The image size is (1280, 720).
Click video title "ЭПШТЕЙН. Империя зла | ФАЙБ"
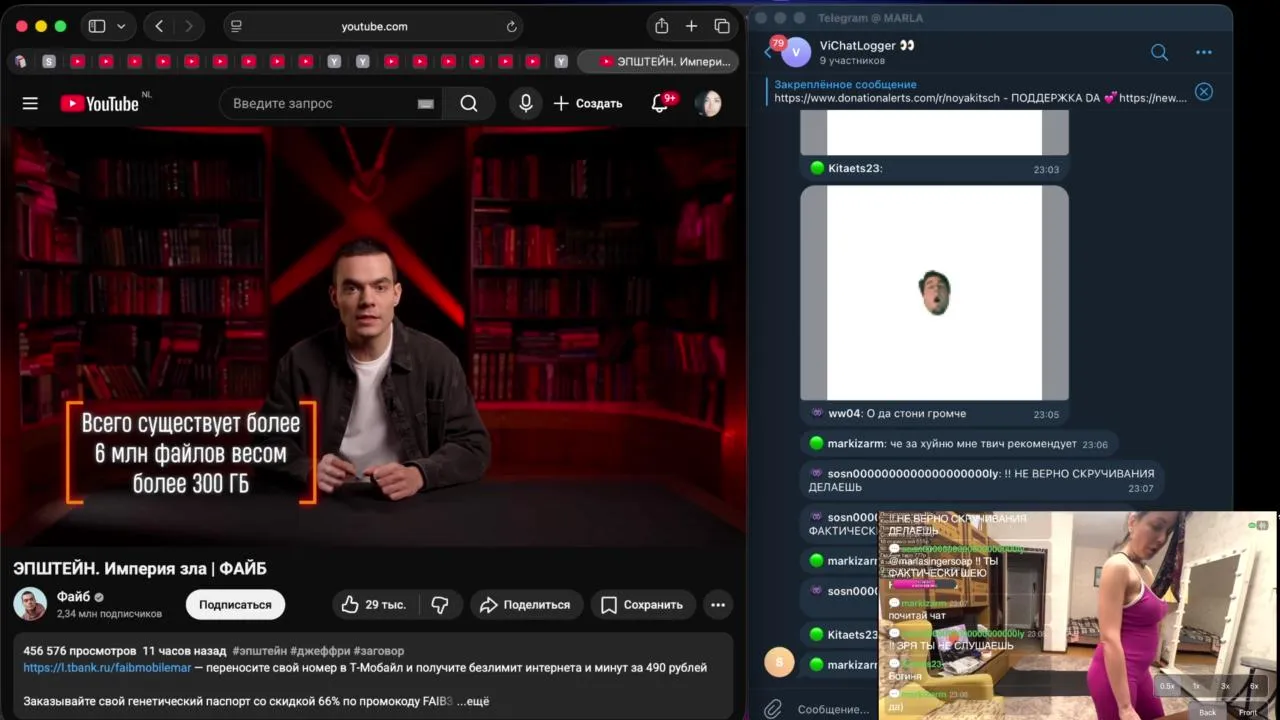click(140, 568)
